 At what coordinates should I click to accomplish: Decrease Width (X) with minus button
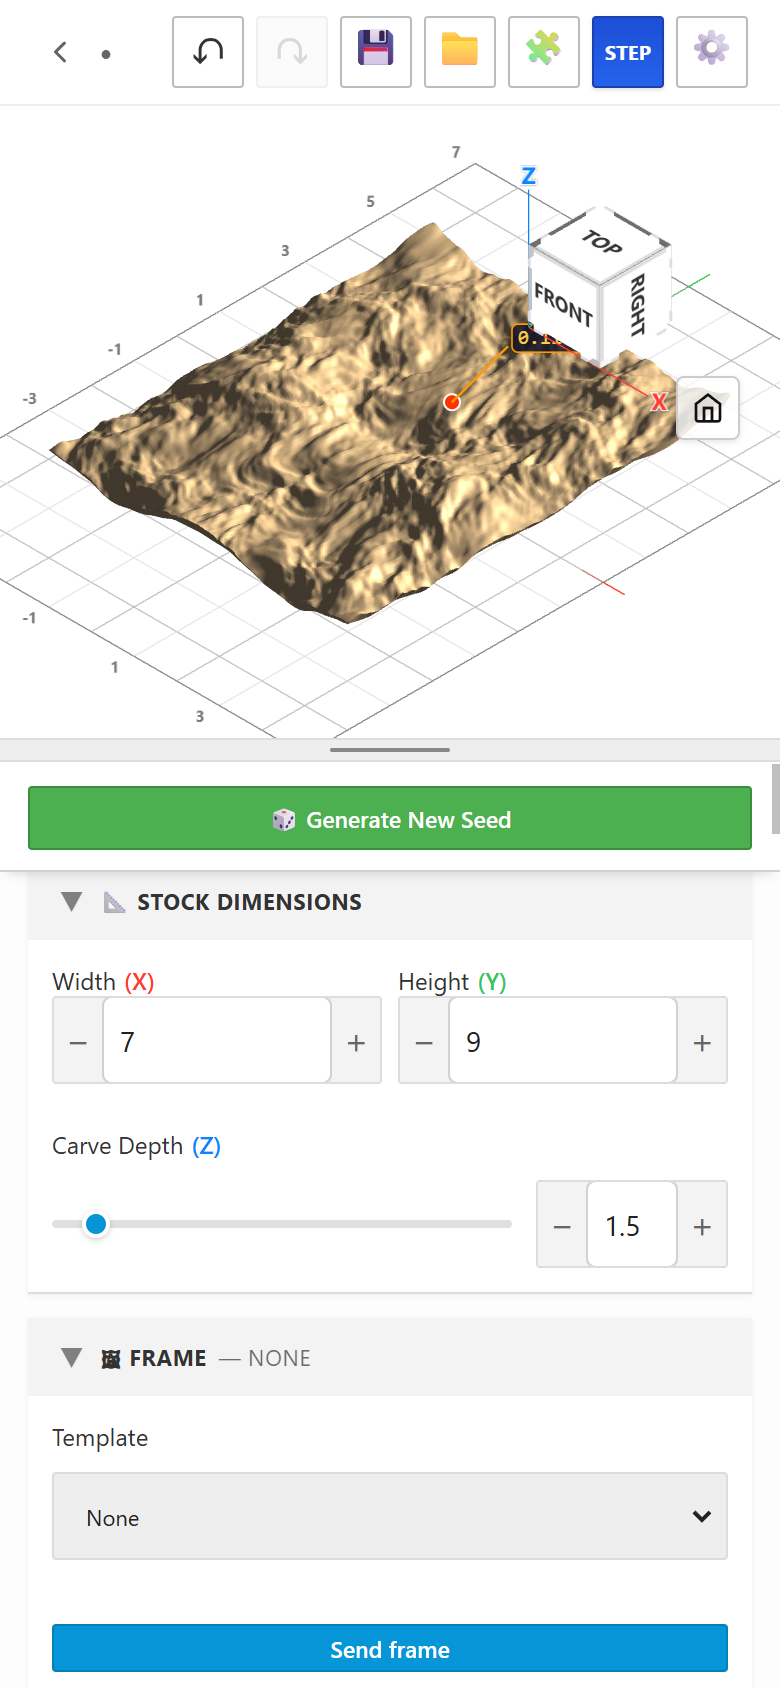point(78,1041)
